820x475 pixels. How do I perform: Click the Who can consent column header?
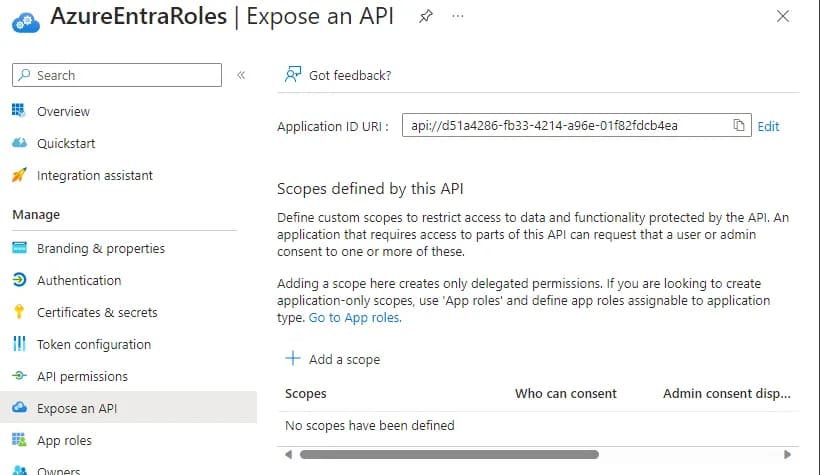pos(565,393)
